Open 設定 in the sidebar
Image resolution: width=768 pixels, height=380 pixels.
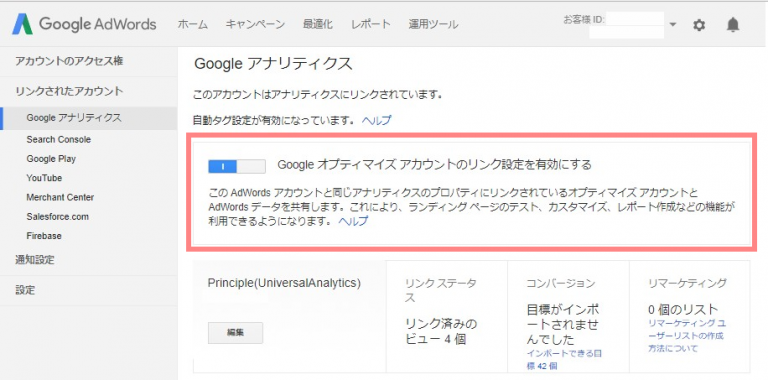point(25,290)
